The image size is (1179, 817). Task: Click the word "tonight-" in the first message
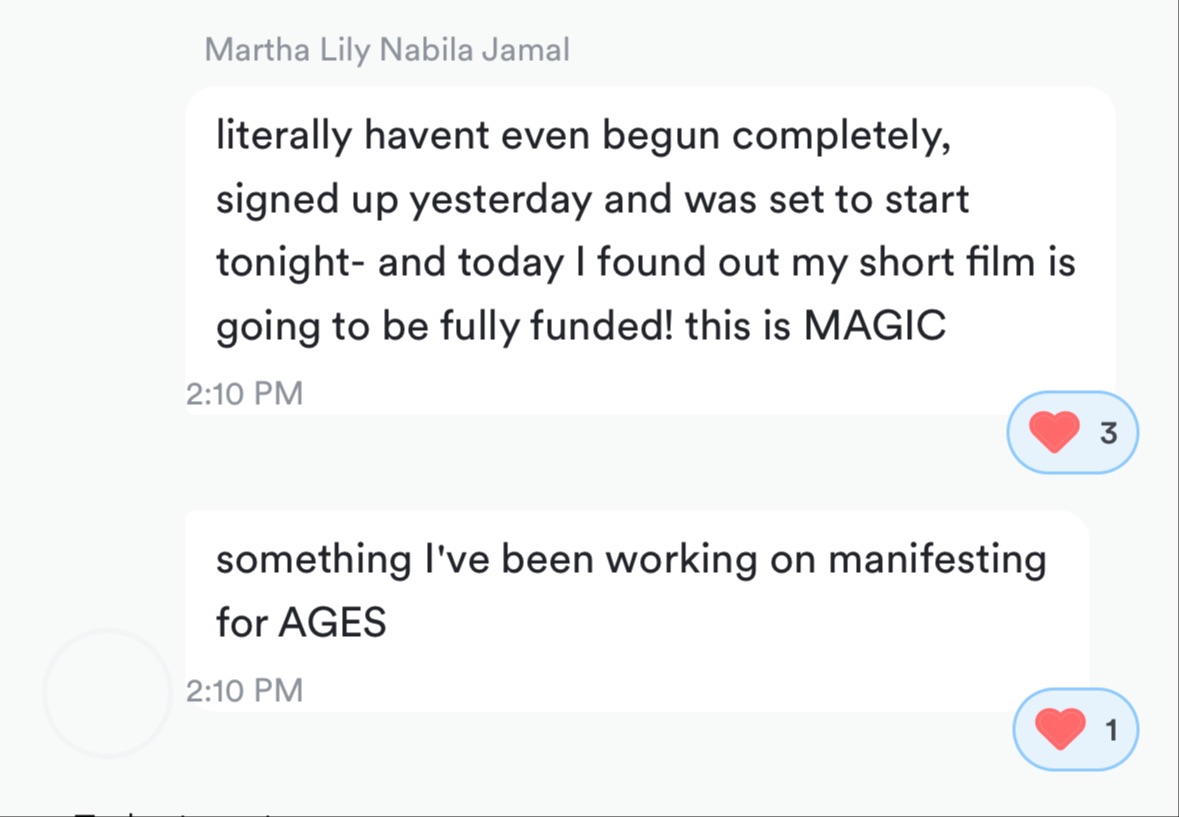(x=289, y=263)
